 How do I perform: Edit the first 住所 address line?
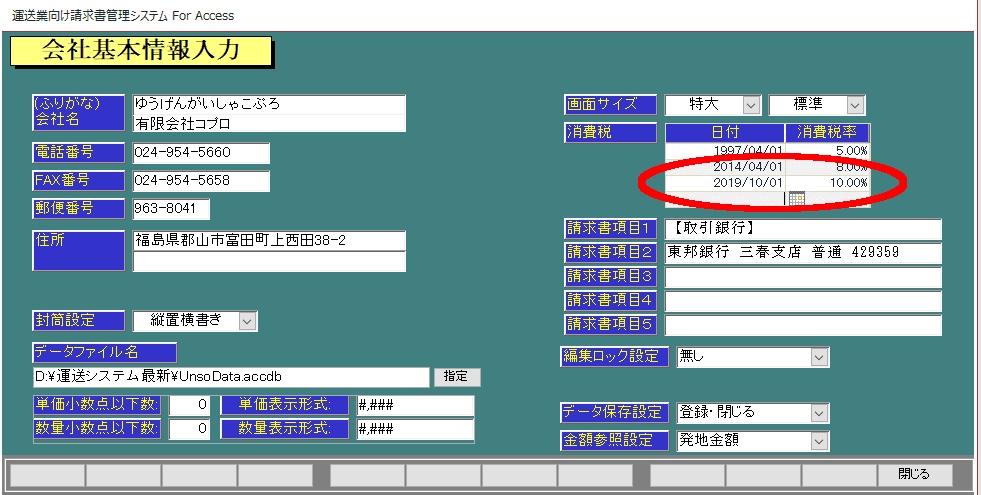[x=269, y=240]
